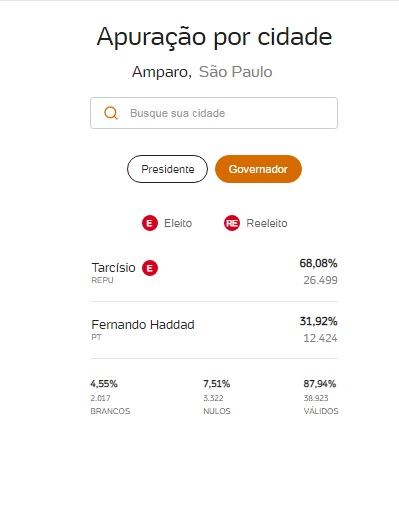The width and height of the screenshot is (399, 506).
Task: Click the orange search magnifier icon
Action: (x=111, y=113)
